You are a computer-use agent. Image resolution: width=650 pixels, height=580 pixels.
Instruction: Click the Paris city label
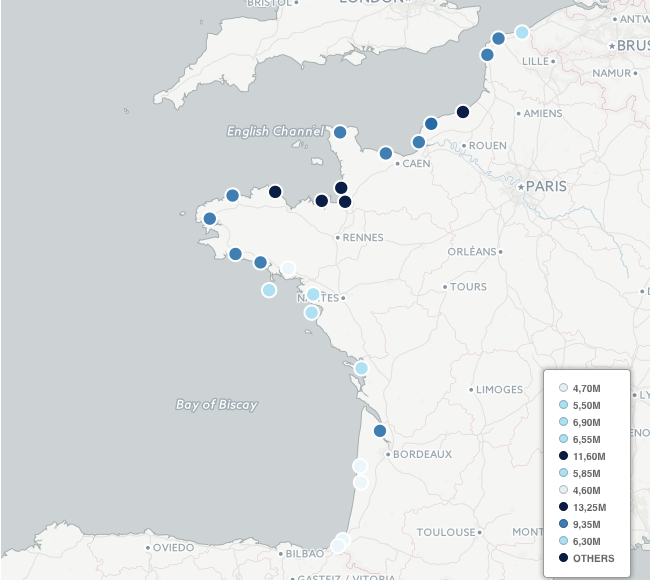point(546,186)
